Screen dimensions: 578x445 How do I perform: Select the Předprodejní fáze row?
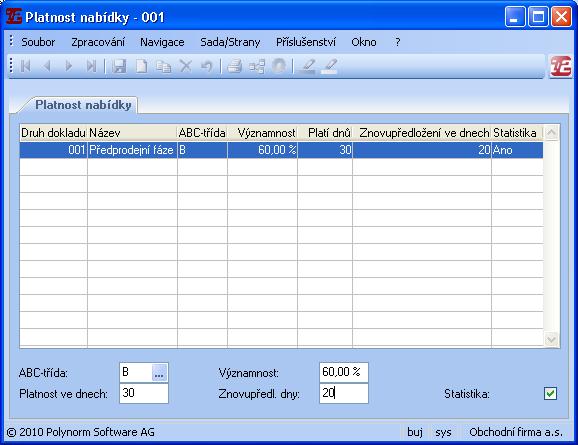pos(281,150)
